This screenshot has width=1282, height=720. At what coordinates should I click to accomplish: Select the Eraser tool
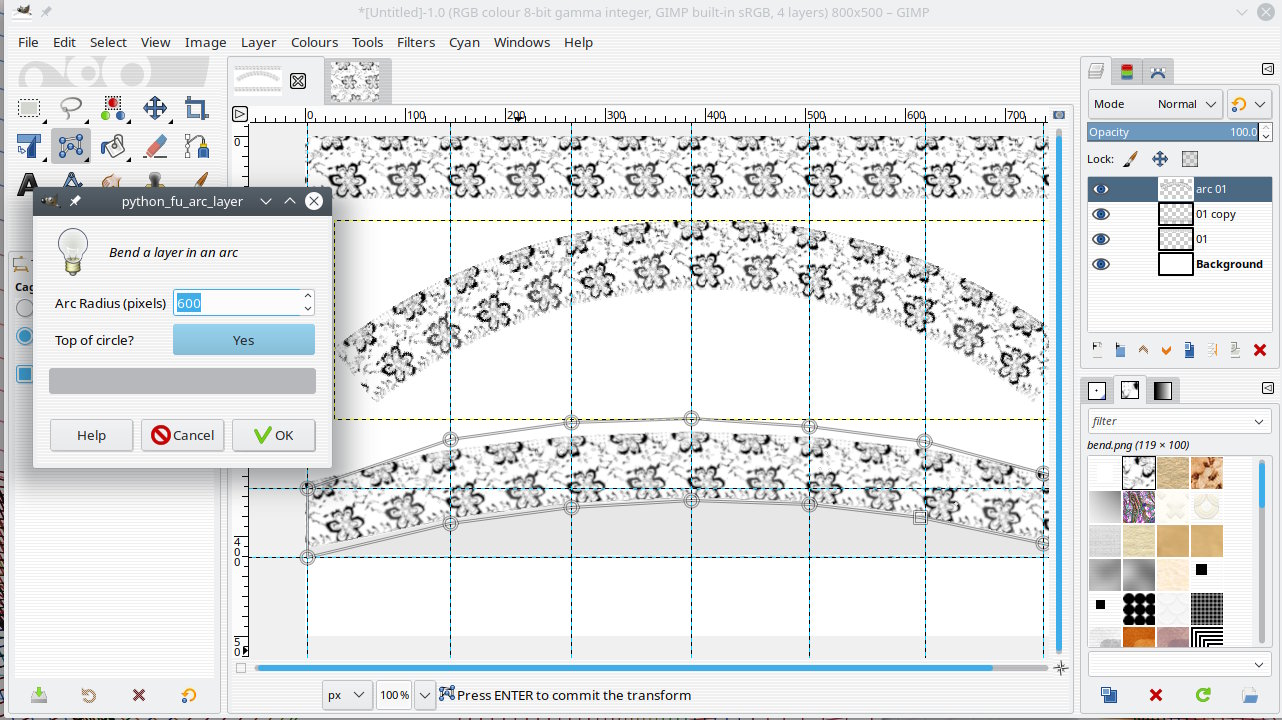(x=154, y=146)
